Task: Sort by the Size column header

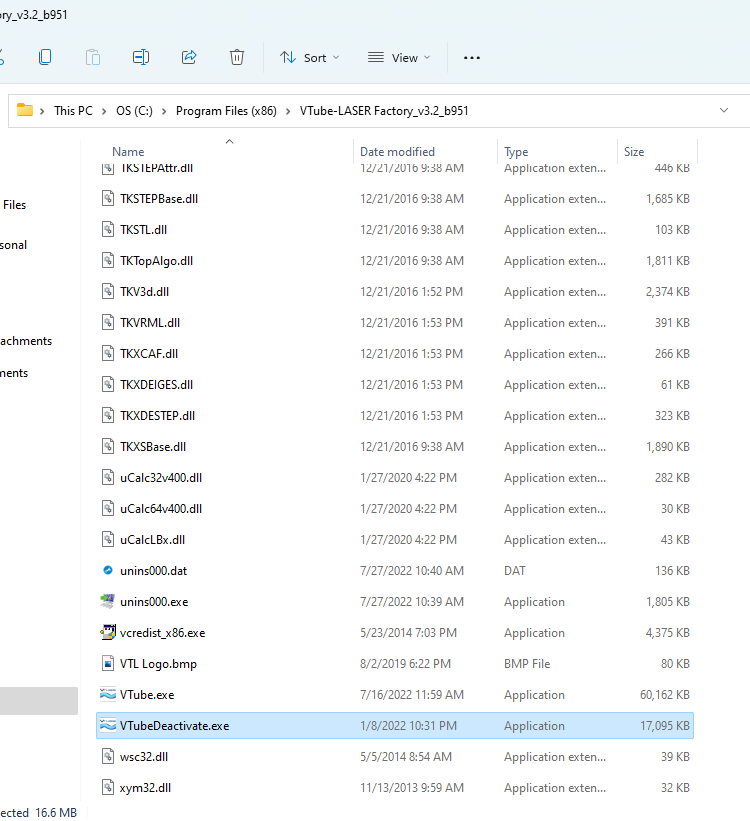Action: point(634,152)
